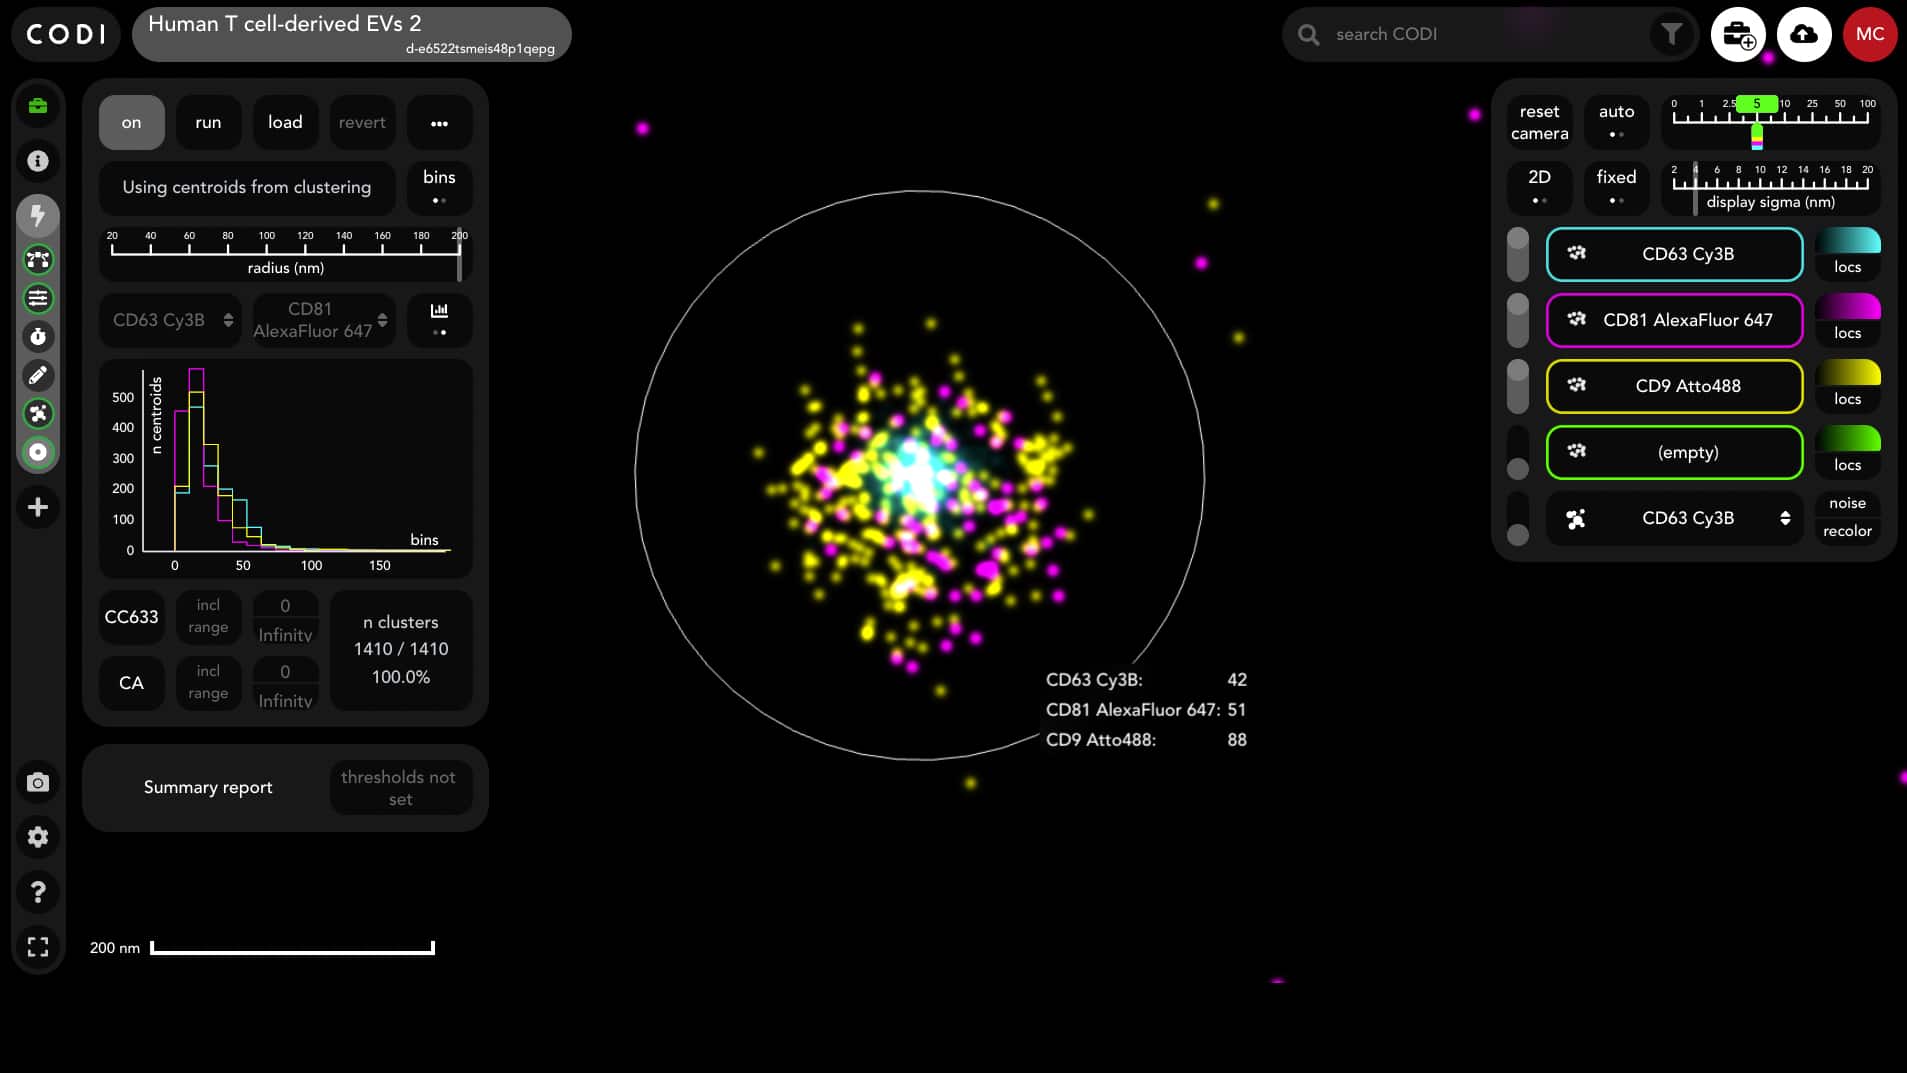Open the CD63 Cy3B channel dropdown in left panel
Viewport: 1907px width, 1073px height.
pyautogui.click(x=171, y=320)
